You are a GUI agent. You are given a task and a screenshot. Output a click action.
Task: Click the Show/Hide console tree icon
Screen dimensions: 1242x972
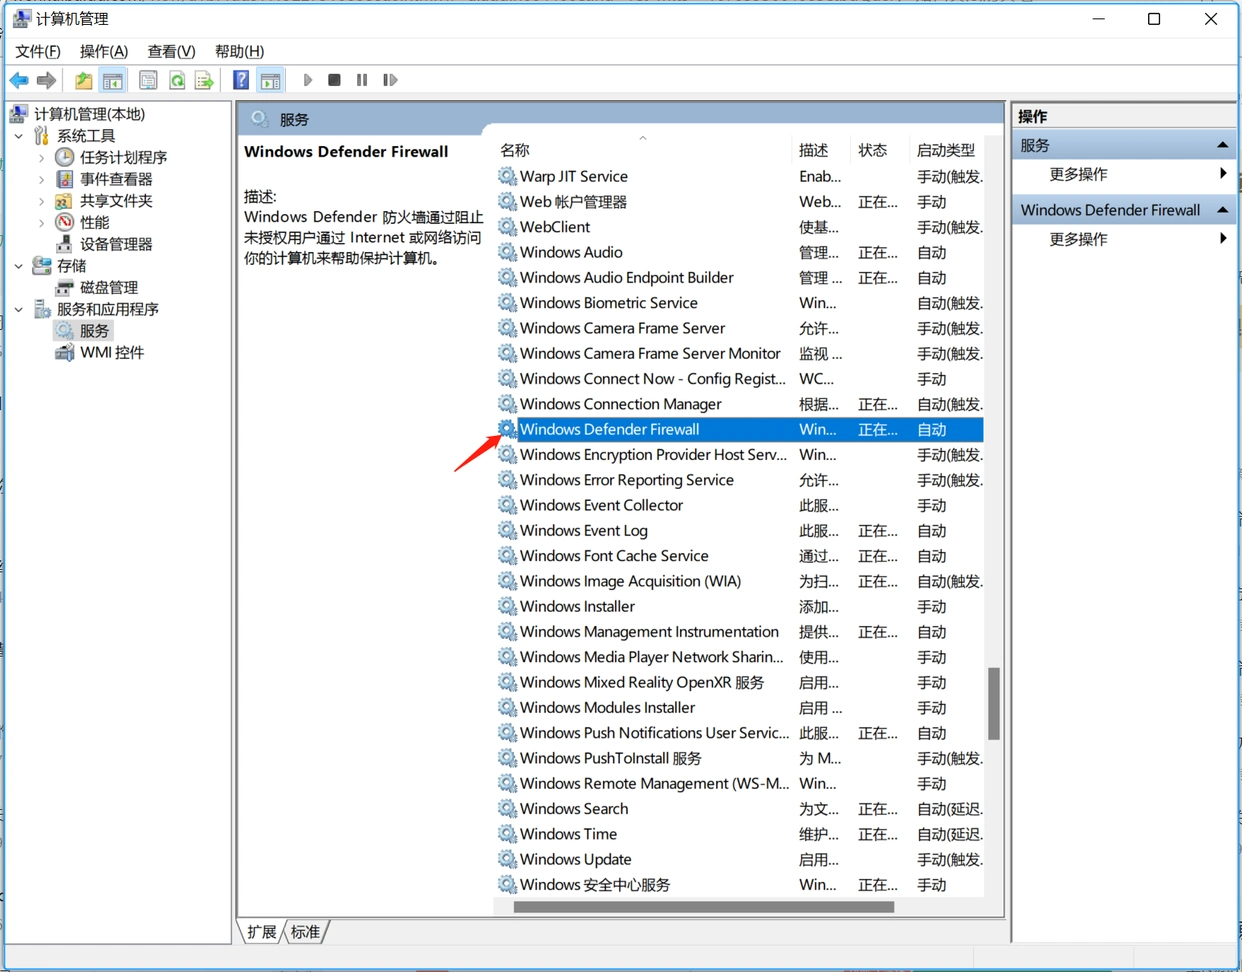click(113, 80)
